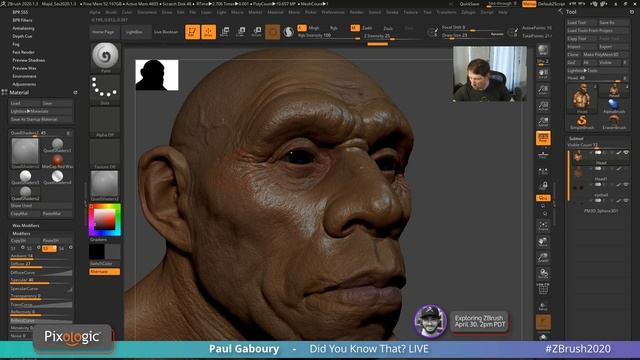Toggle the Persp perspective icon
Viewport: 640px width, 360px height.
point(543,138)
